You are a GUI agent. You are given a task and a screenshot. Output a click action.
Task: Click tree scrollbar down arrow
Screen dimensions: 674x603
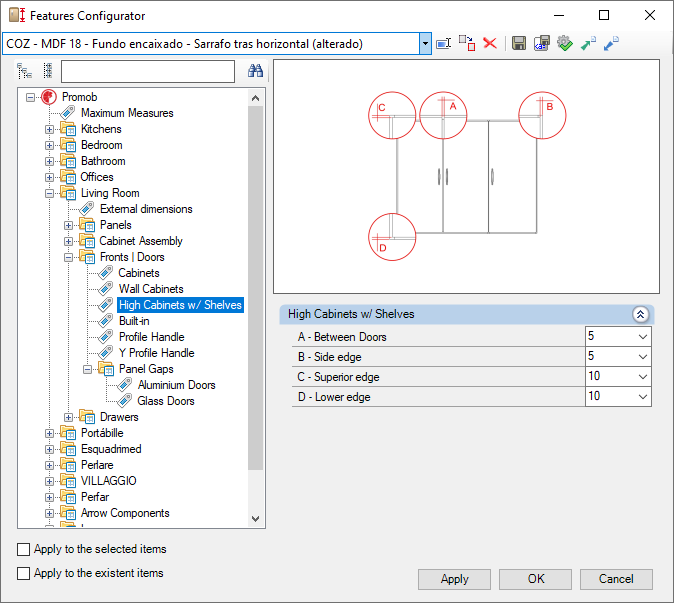[x=255, y=519]
